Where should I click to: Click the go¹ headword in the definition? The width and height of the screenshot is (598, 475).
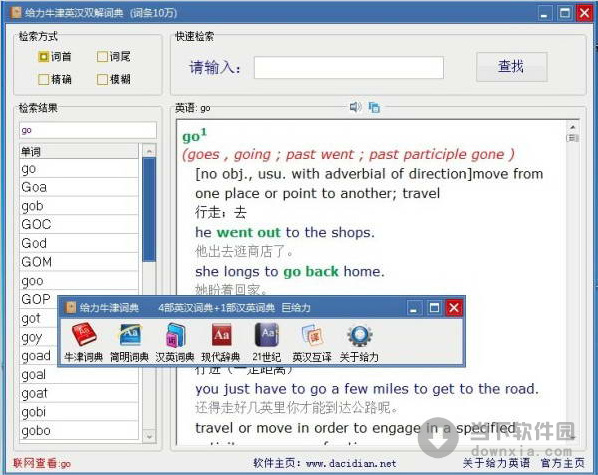[x=194, y=135]
